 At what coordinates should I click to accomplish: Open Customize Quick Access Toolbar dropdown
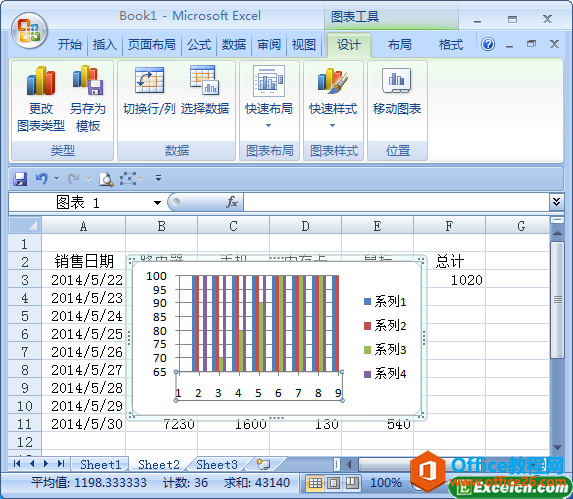click(158, 178)
